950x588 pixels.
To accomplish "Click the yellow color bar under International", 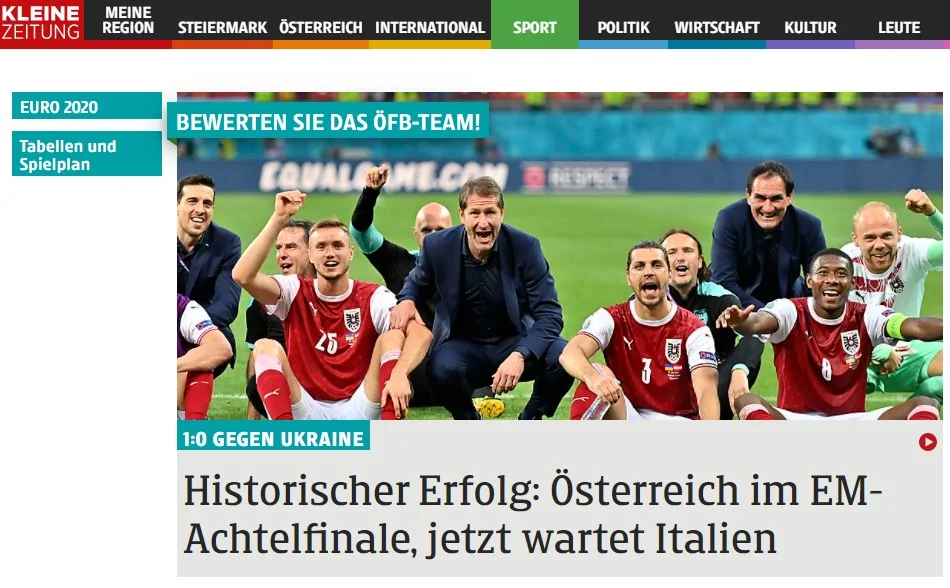I will pos(430,44).
